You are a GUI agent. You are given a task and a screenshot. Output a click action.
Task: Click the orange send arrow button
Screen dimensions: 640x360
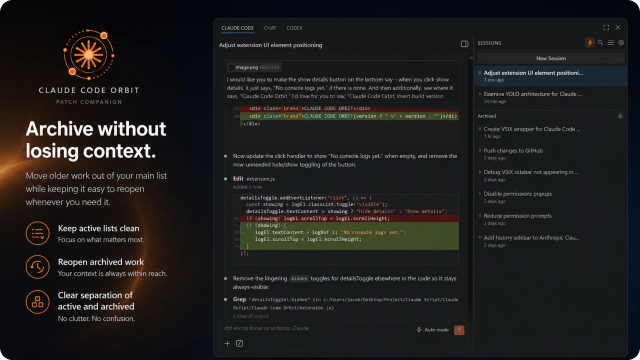click(459, 330)
